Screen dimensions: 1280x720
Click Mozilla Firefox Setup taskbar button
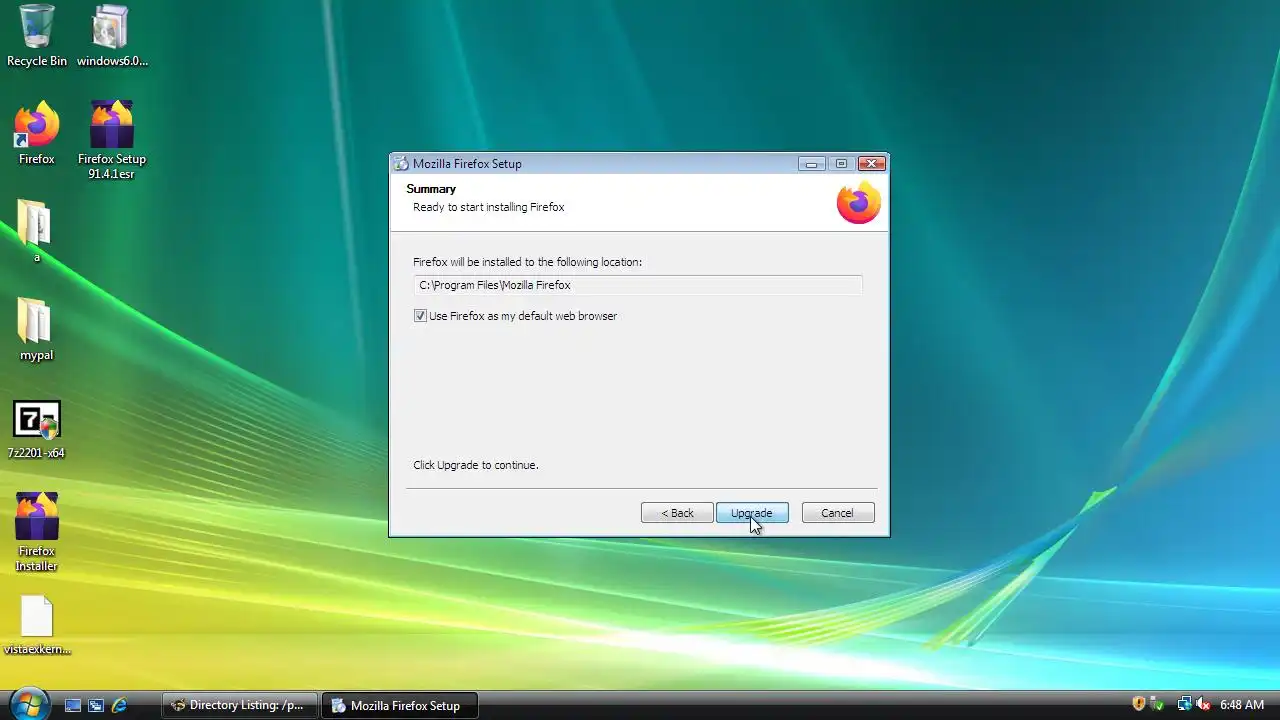(x=400, y=705)
